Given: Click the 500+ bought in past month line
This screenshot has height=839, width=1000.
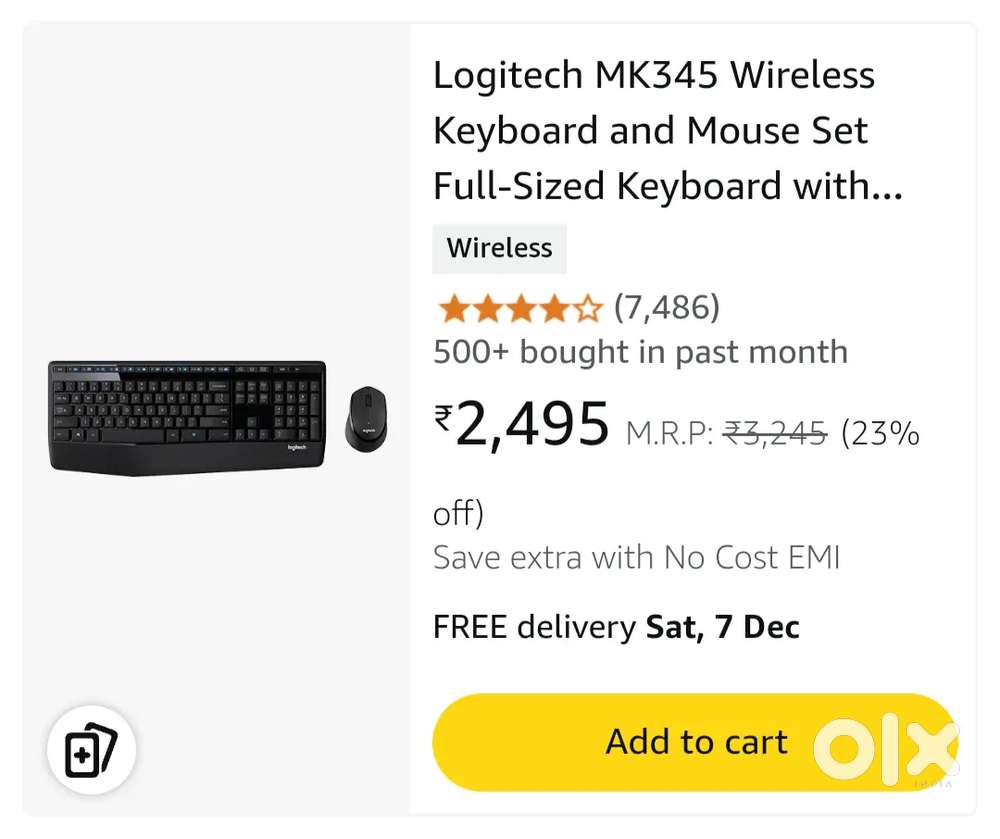Looking at the screenshot, I should [x=640, y=352].
